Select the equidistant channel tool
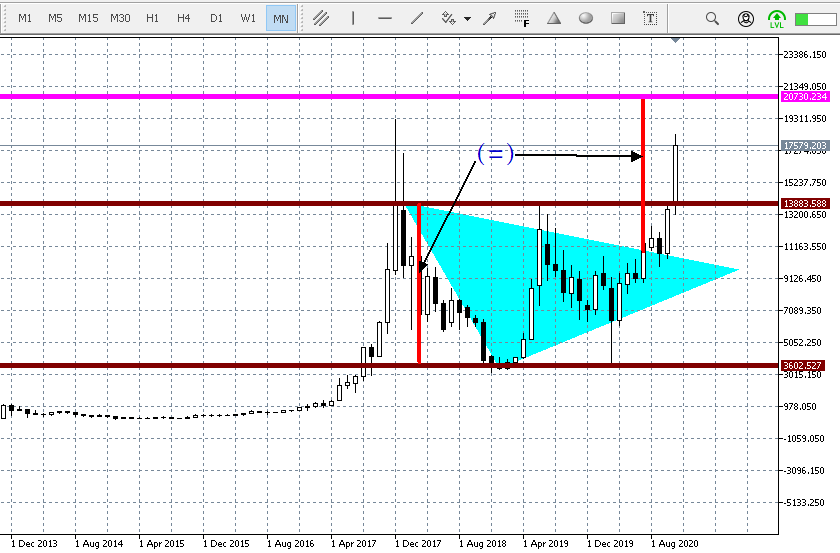Viewport: 840px width, 553px height. 320,18
